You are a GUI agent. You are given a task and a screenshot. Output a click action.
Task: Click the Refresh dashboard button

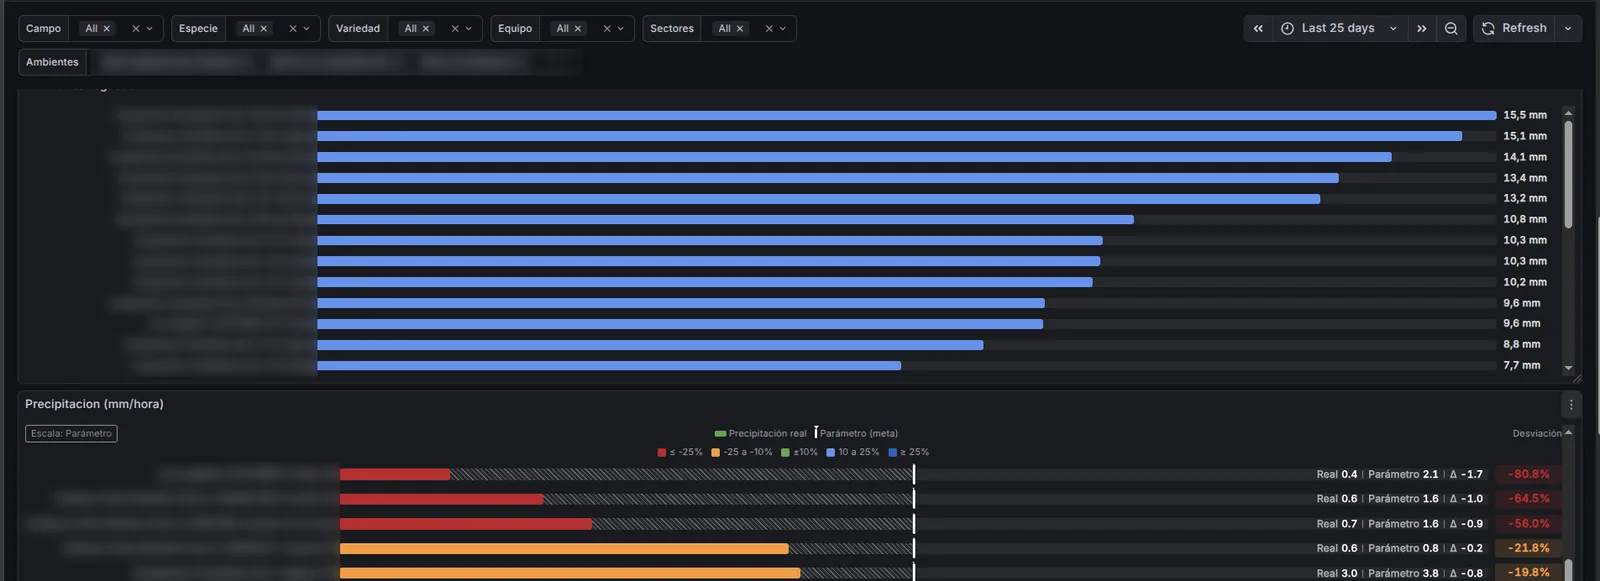[x=1514, y=28]
